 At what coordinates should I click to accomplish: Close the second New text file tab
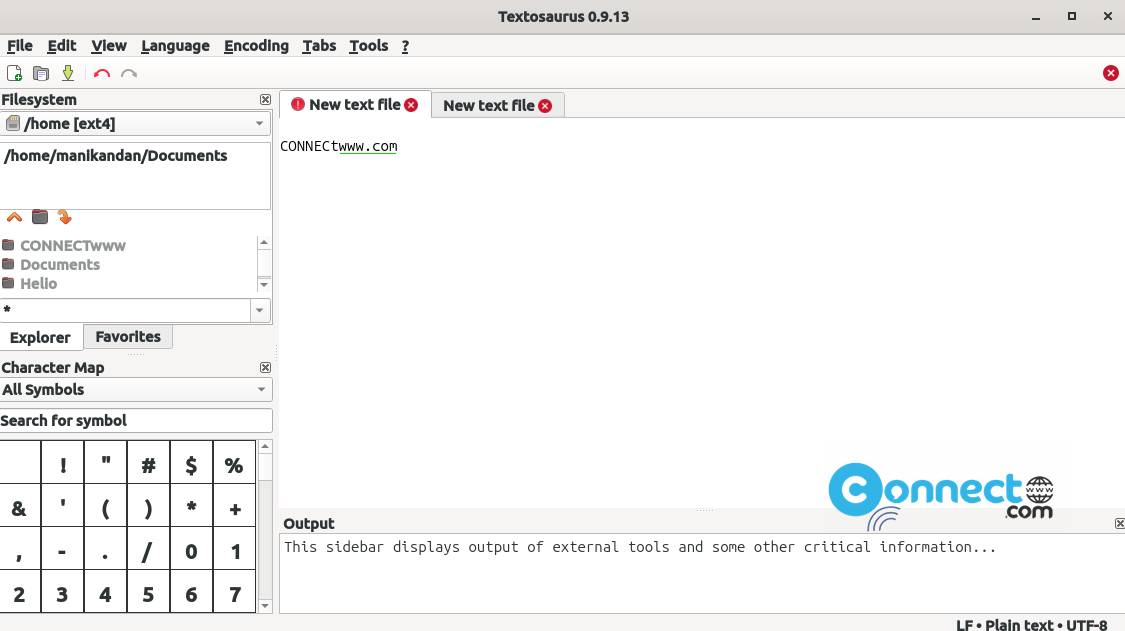(545, 106)
